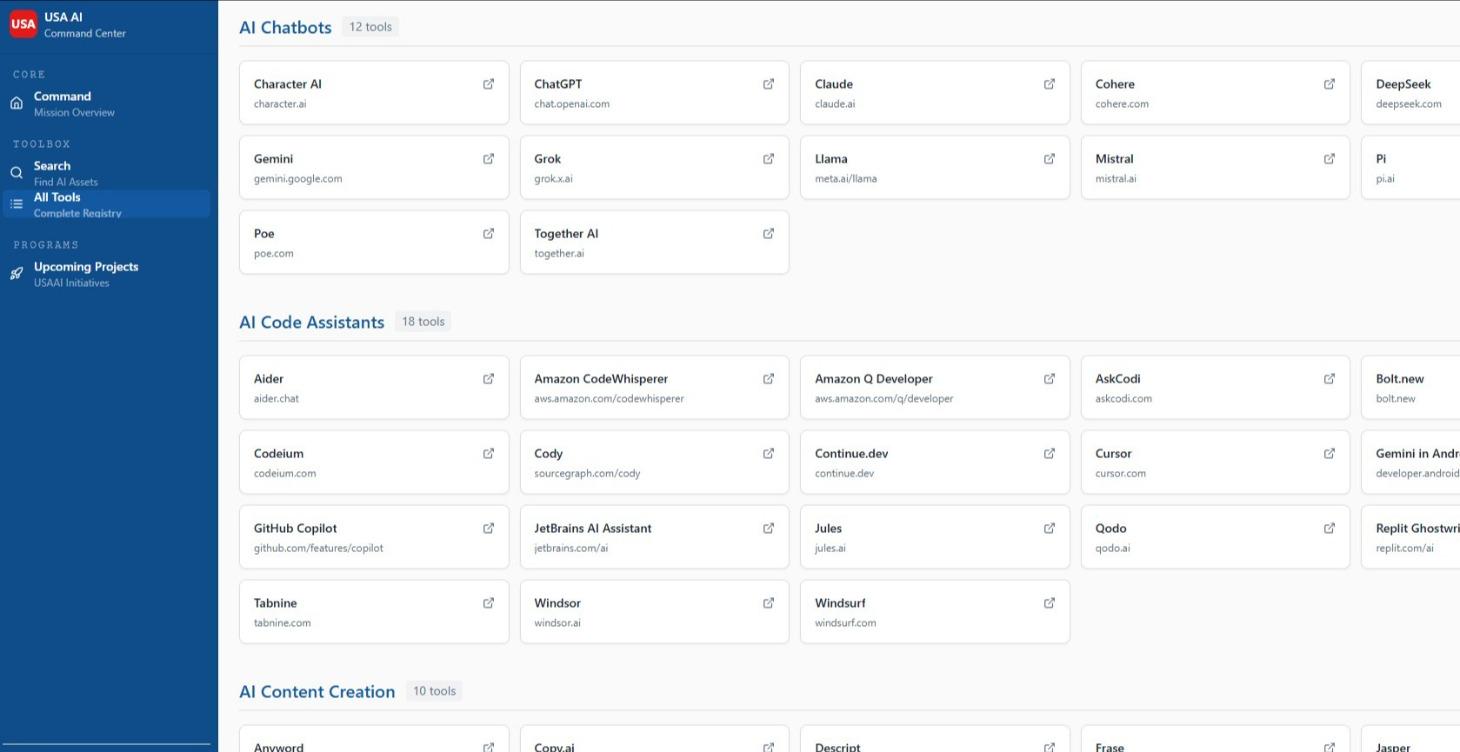Open the Poe chatbot card

click(x=373, y=242)
